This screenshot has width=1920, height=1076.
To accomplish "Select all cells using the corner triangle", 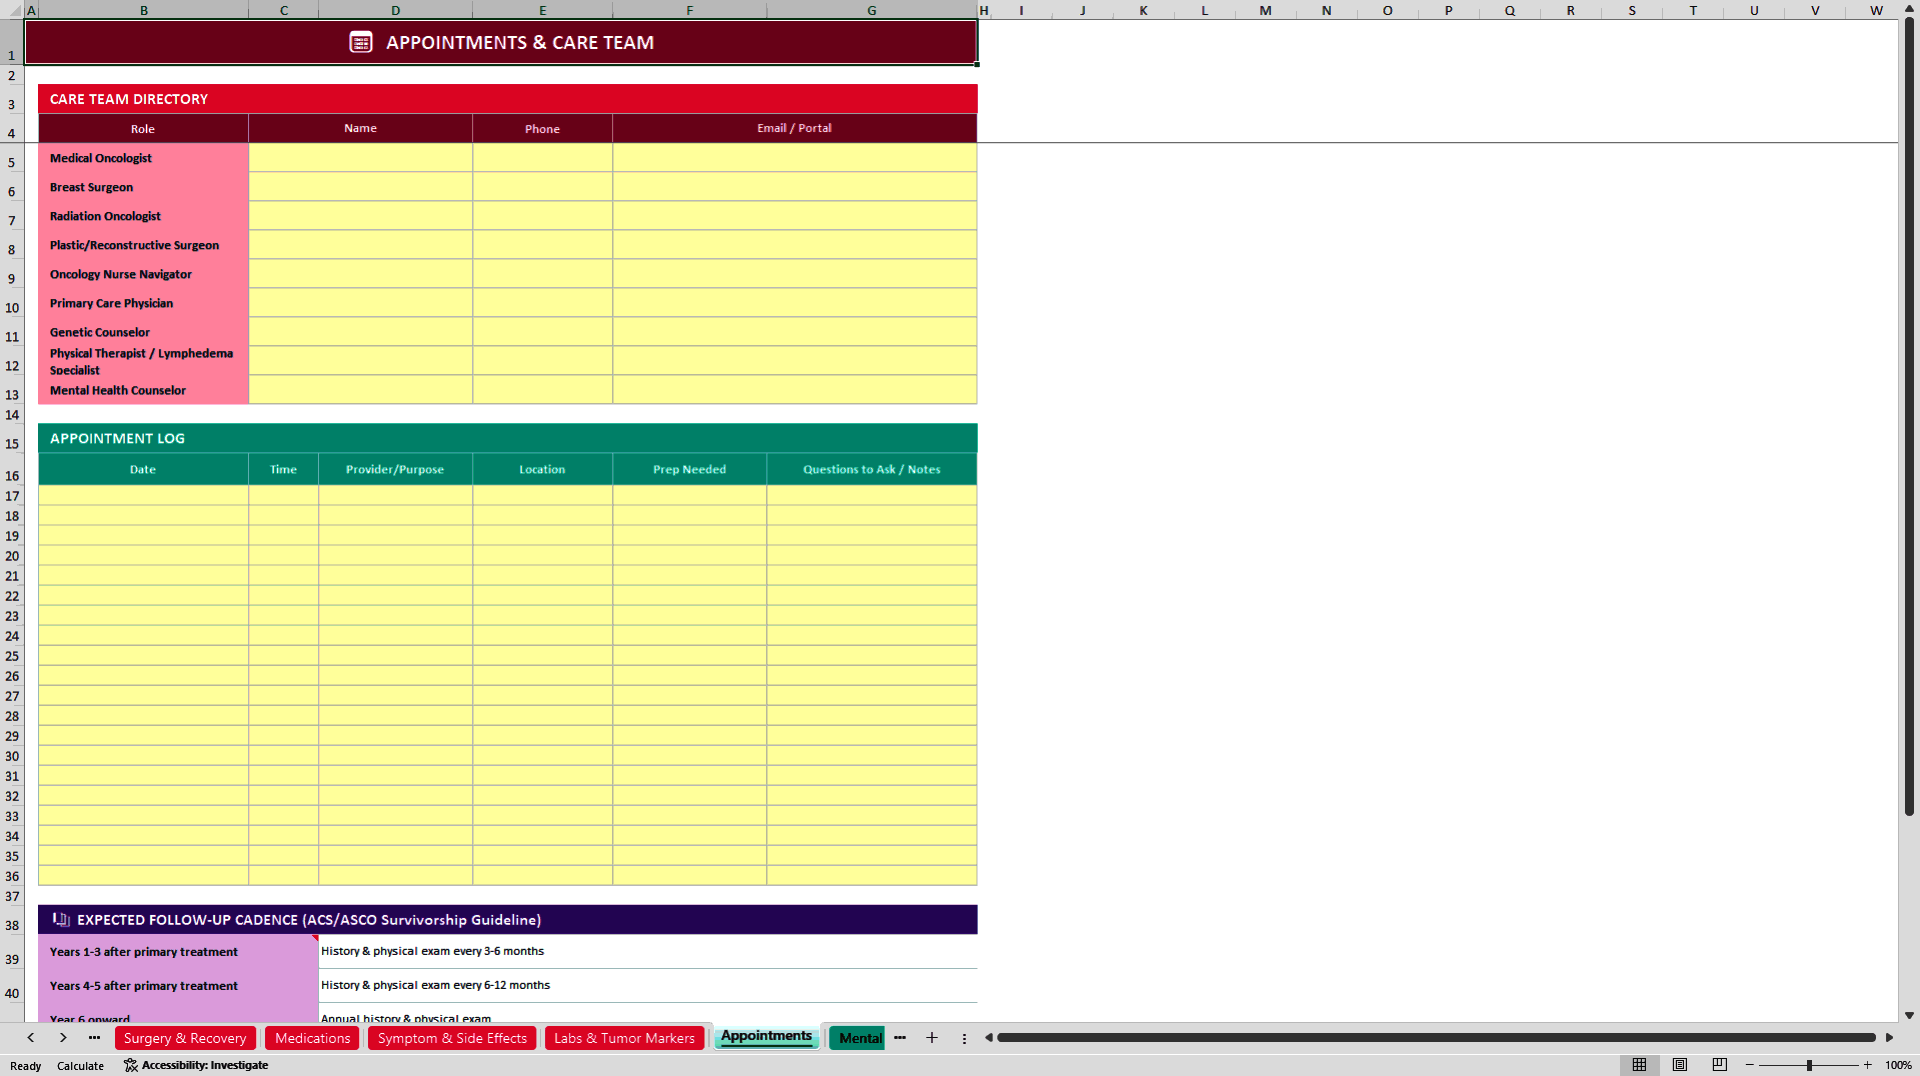I will pos(12,10).
